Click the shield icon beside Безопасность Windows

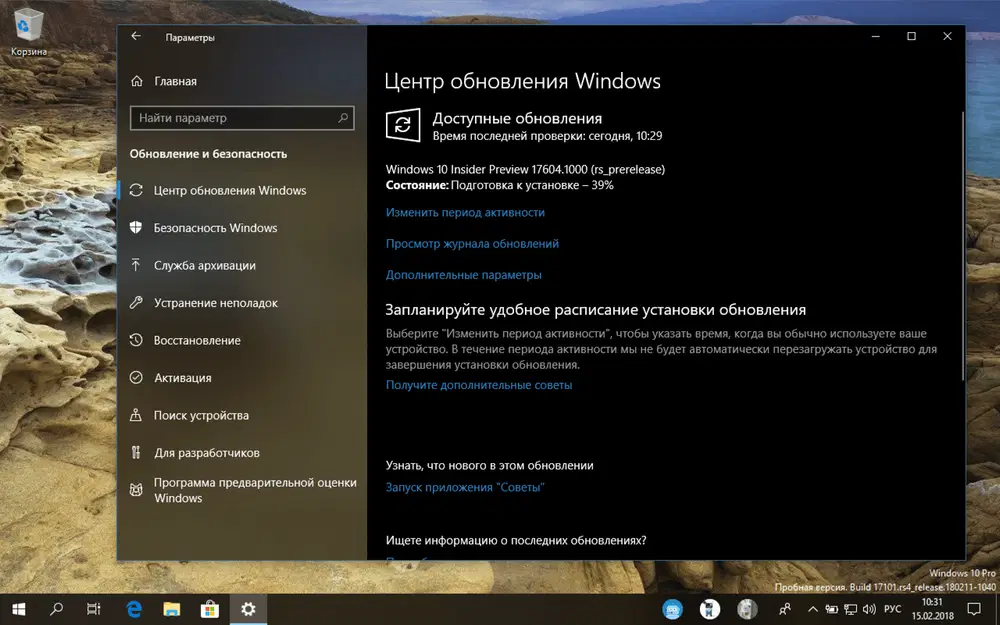click(x=136, y=228)
